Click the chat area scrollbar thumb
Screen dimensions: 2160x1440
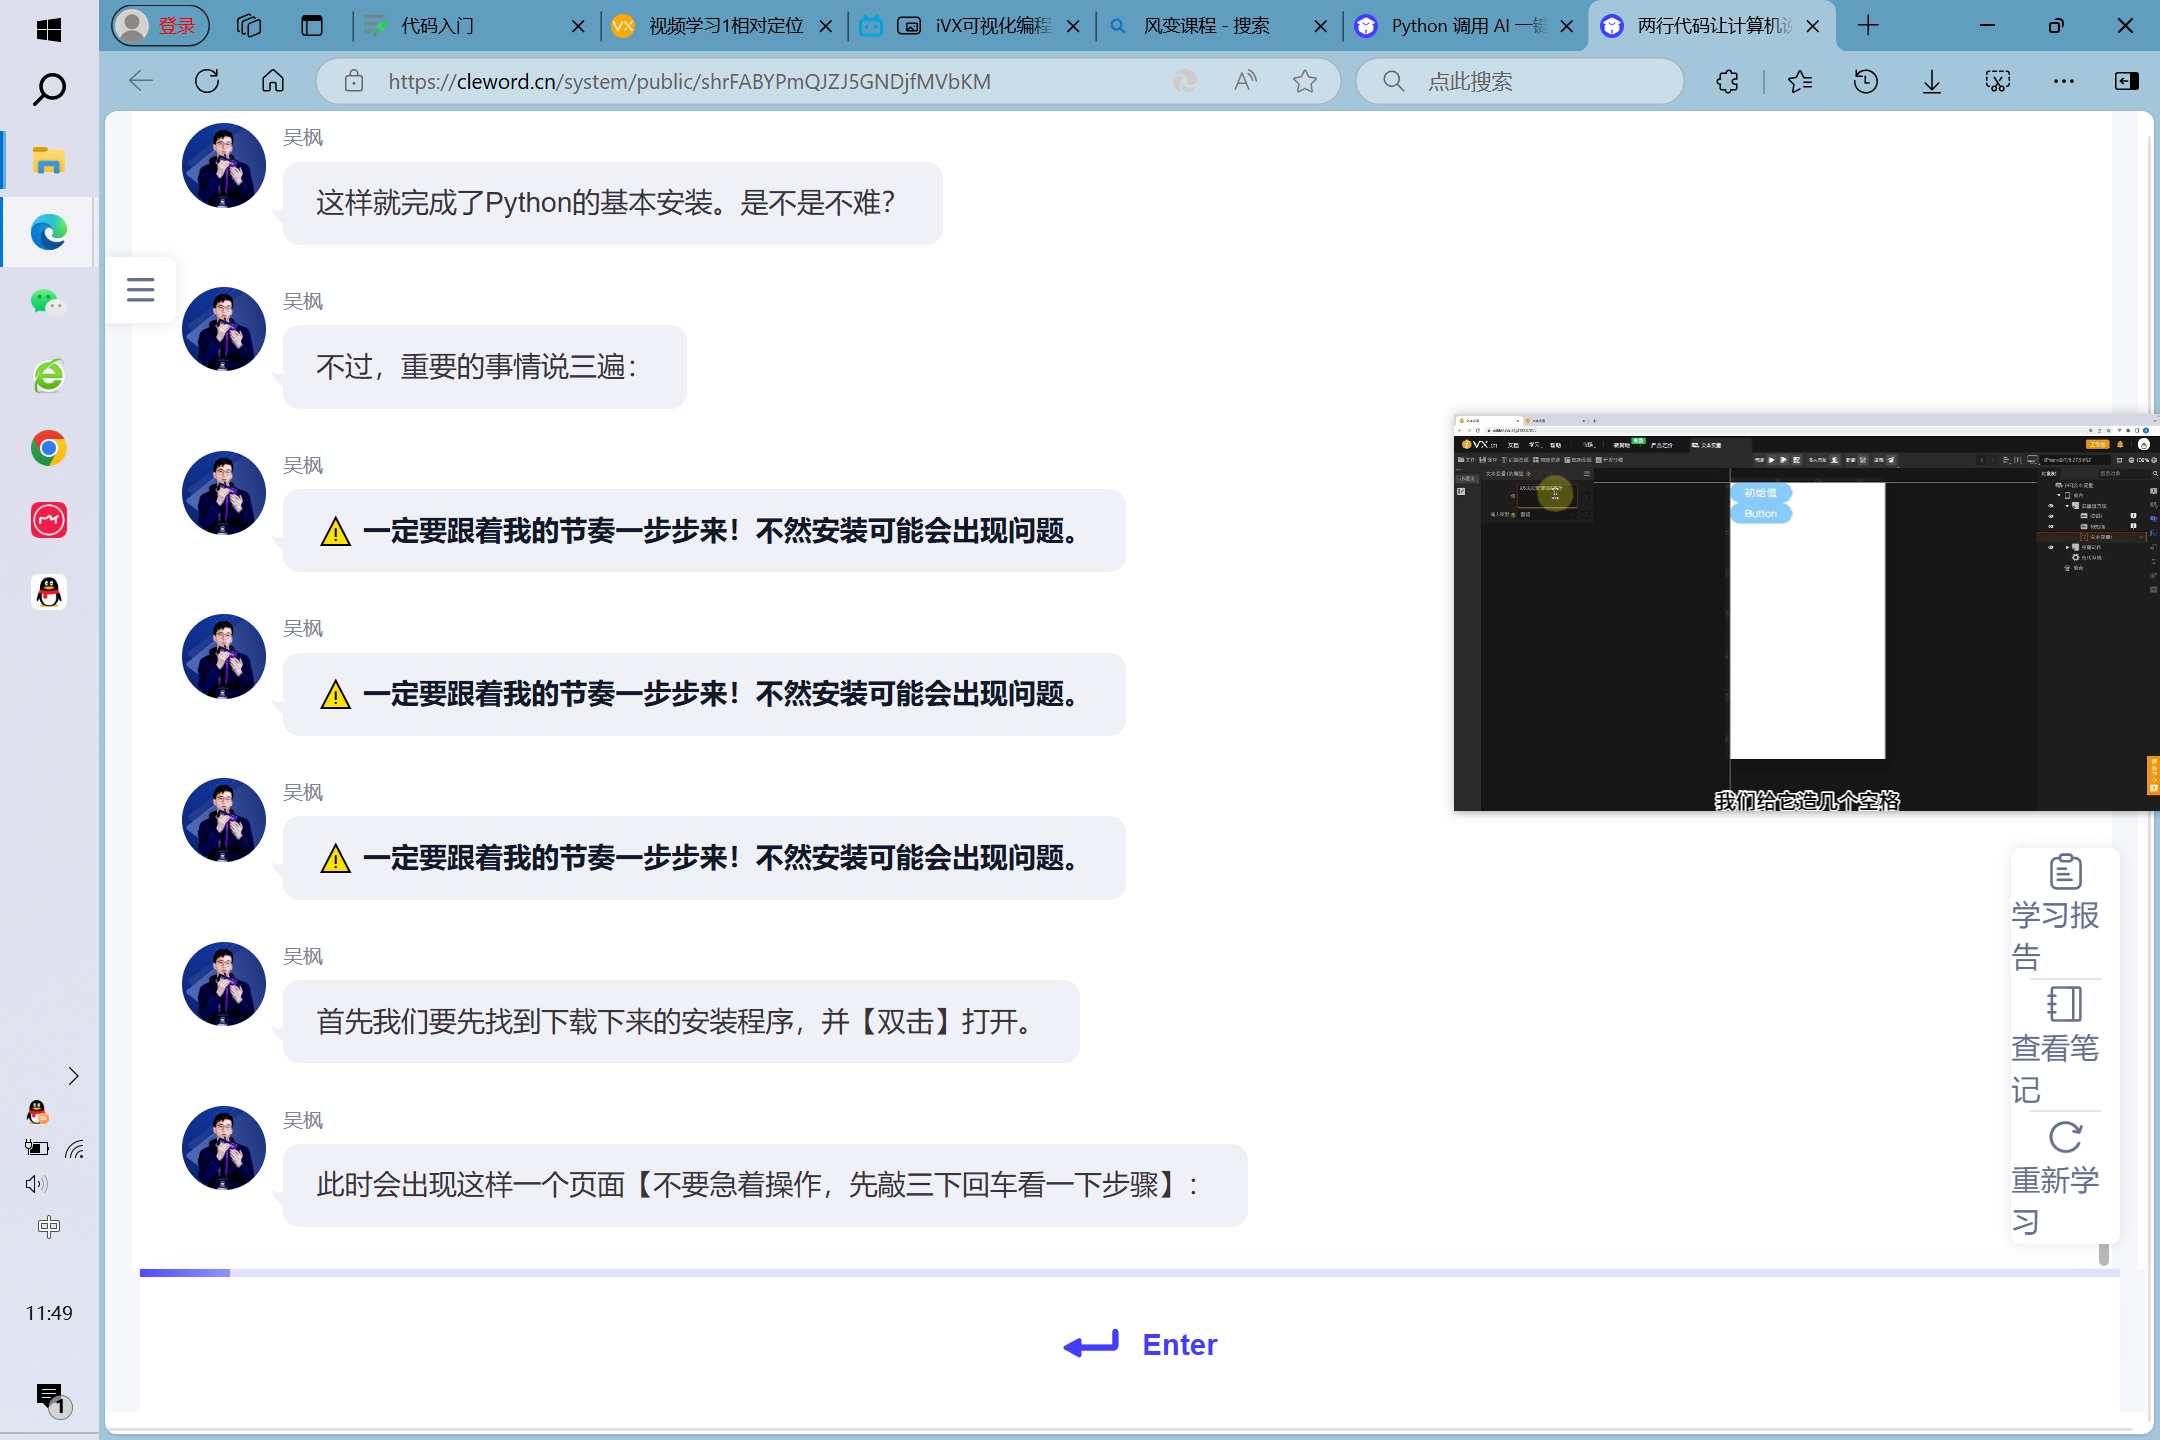(x=2104, y=1254)
